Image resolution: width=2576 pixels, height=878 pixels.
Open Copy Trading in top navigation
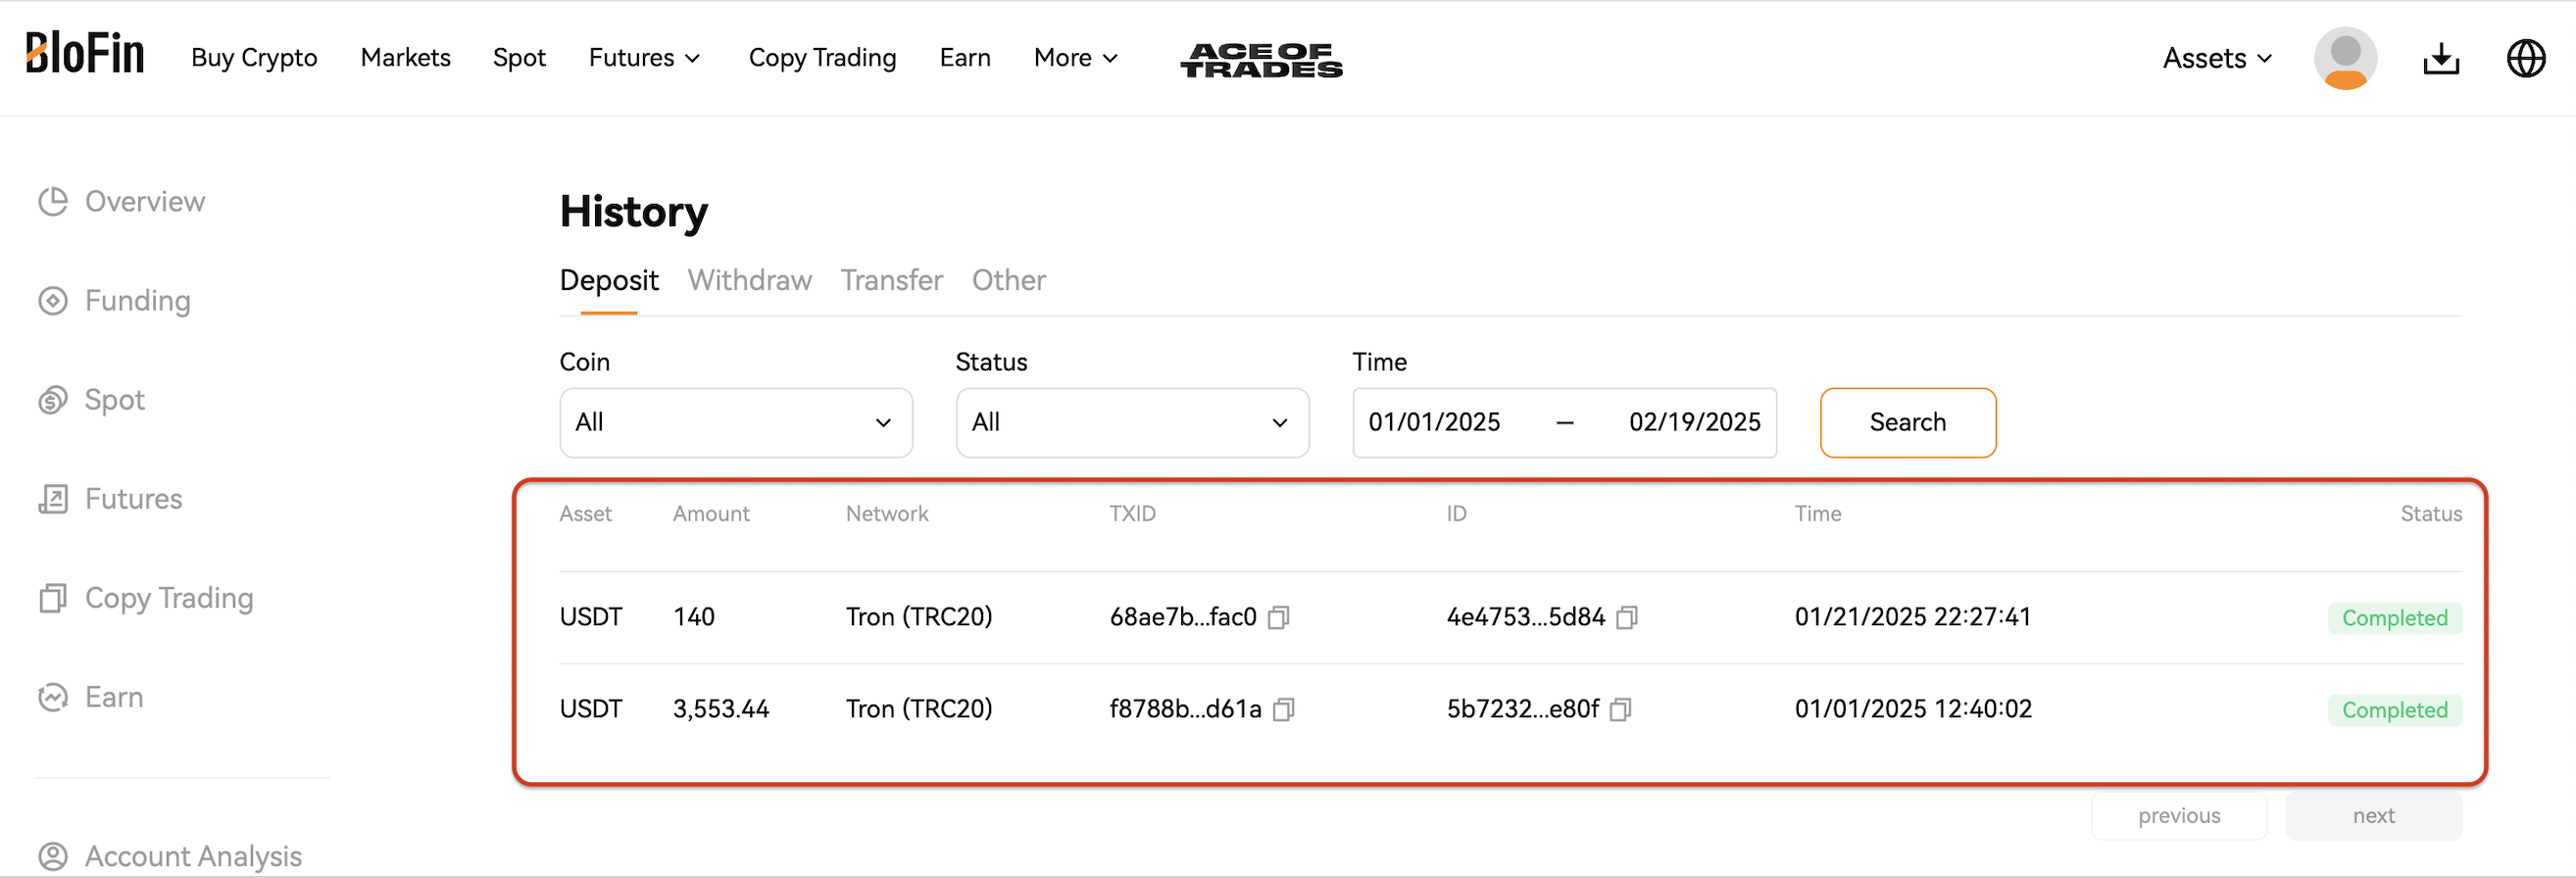pos(822,58)
